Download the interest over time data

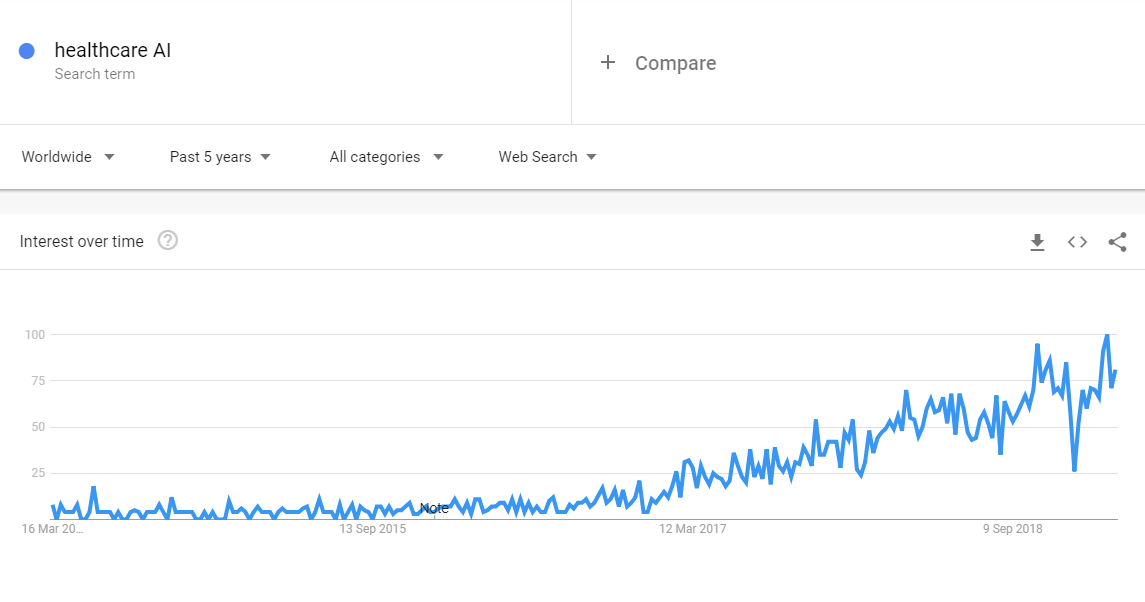point(1037,242)
